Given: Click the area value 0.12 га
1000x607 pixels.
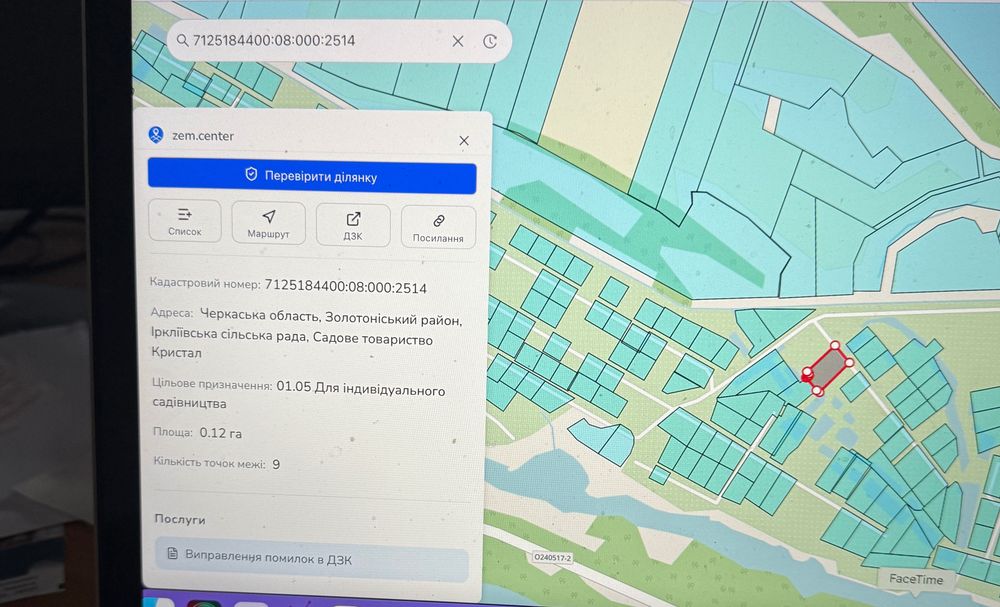Looking at the screenshot, I should click(x=221, y=432).
